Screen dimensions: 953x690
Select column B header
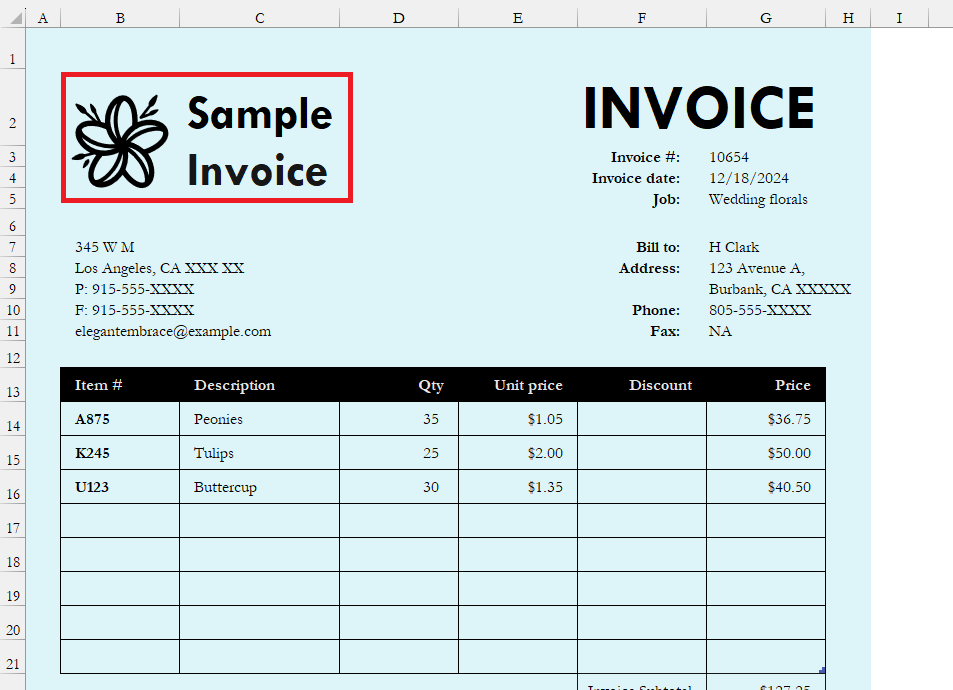click(120, 18)
